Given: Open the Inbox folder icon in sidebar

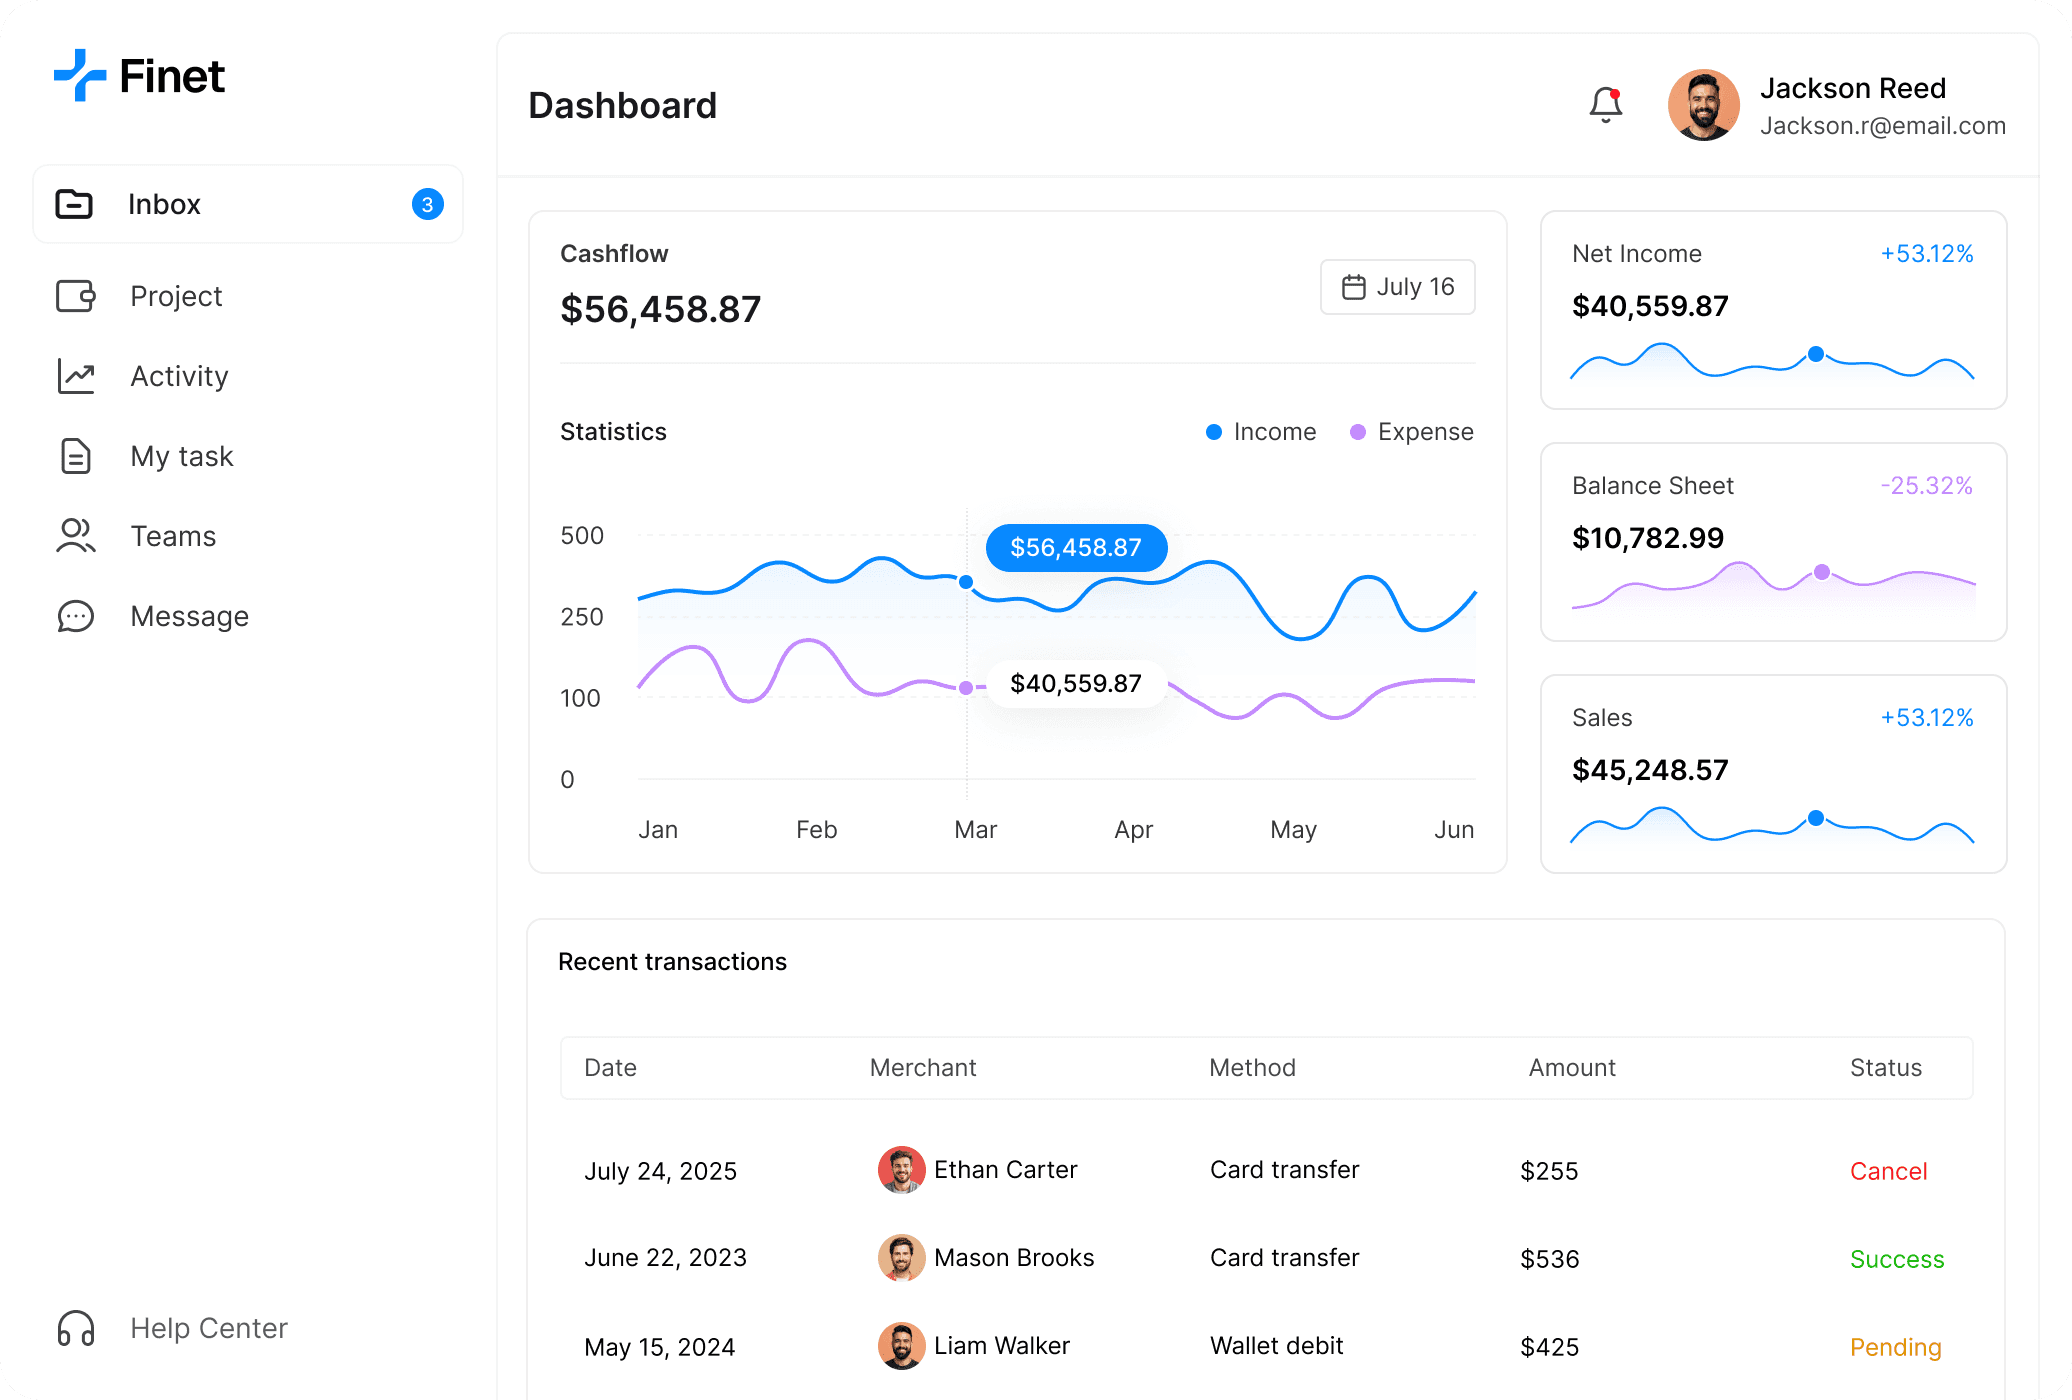Looking at the screenshot, I should pyautogui.click(x=76, y=204).
